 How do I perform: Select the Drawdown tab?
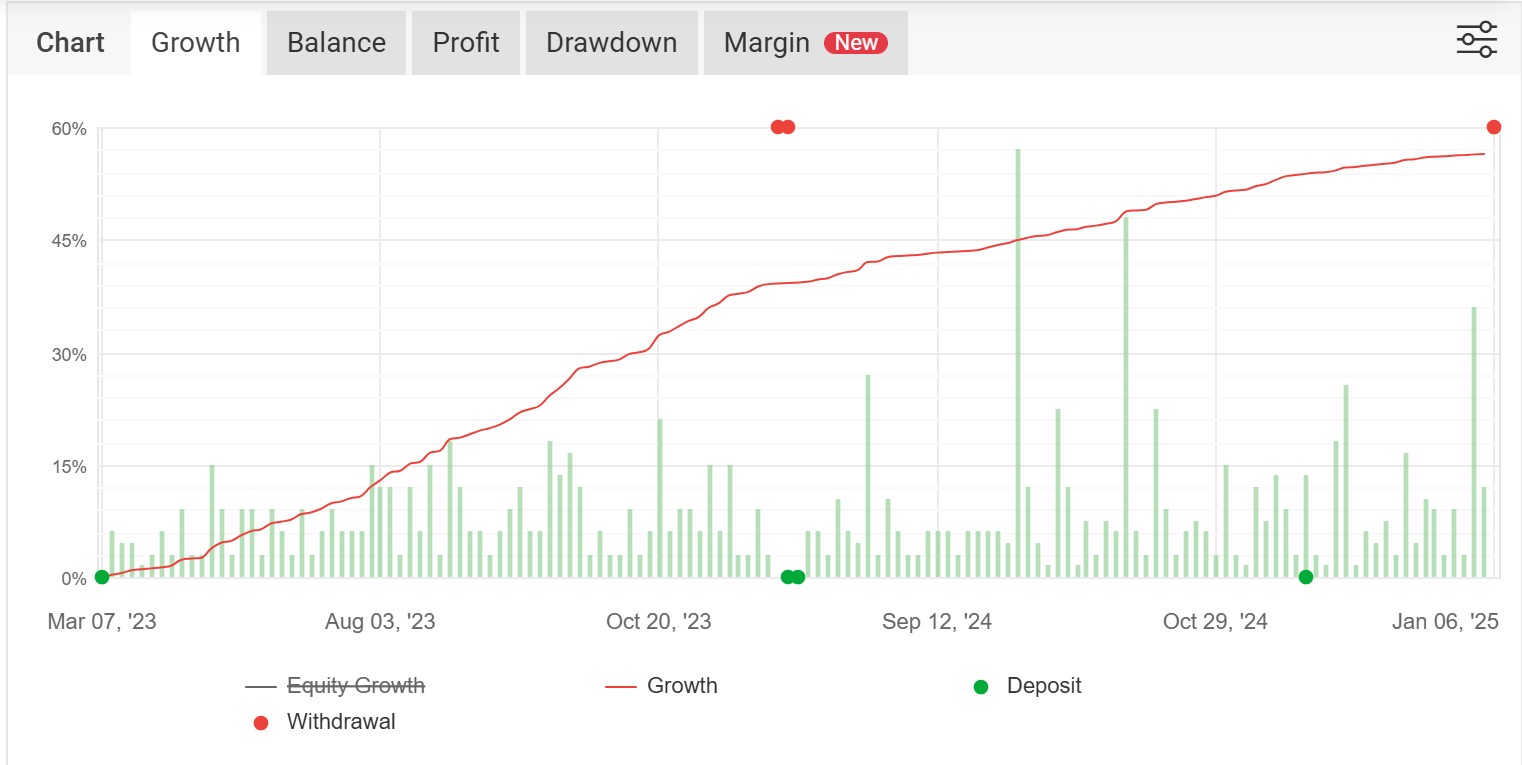click(x=611, y=42)
